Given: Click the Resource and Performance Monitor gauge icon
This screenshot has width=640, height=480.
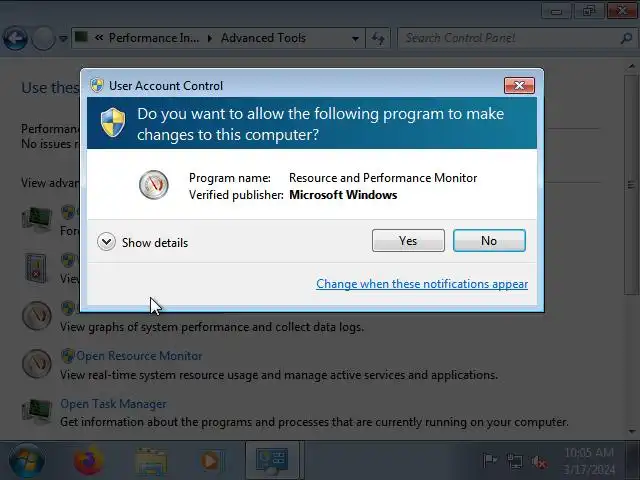Looking at the screenshot, I should (x=153, y=185).
